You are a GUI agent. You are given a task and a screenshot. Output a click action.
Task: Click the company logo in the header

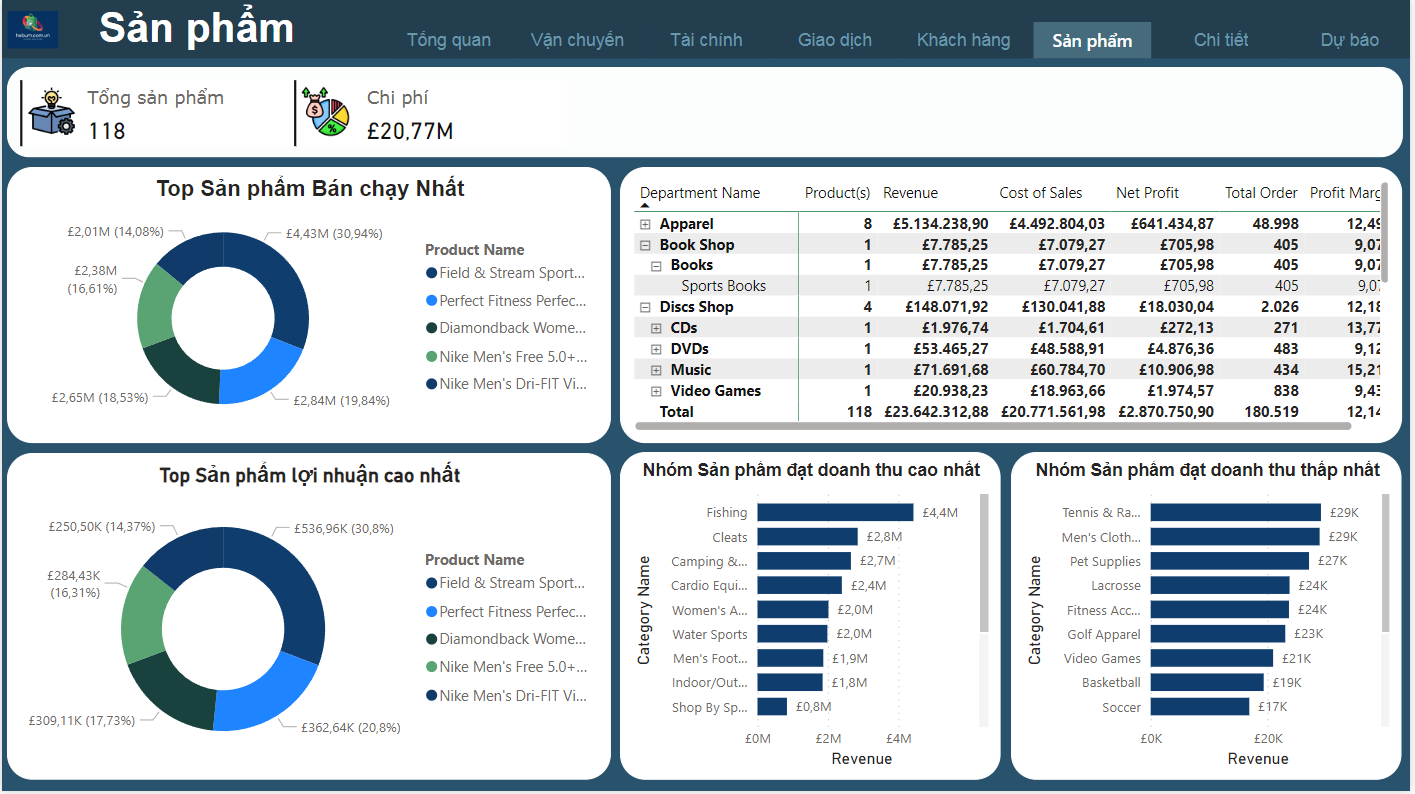click(32, 29)
